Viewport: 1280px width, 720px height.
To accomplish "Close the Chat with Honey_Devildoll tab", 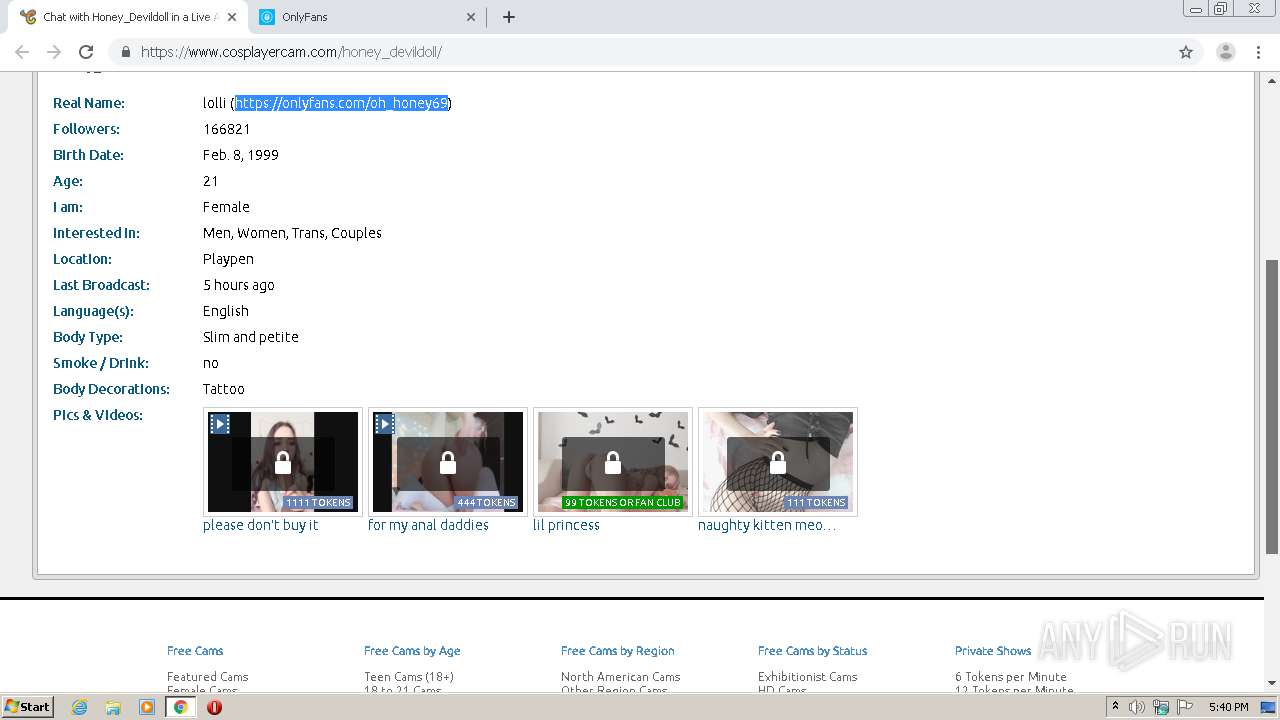I will click(232, 17).
